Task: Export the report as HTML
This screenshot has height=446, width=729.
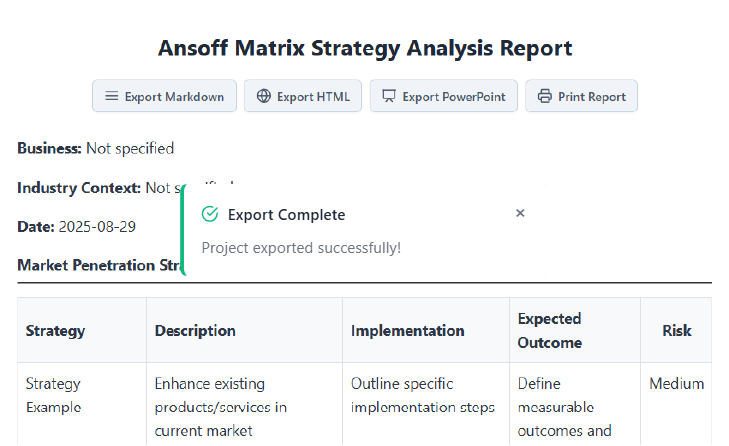Action: coord(303,96)
